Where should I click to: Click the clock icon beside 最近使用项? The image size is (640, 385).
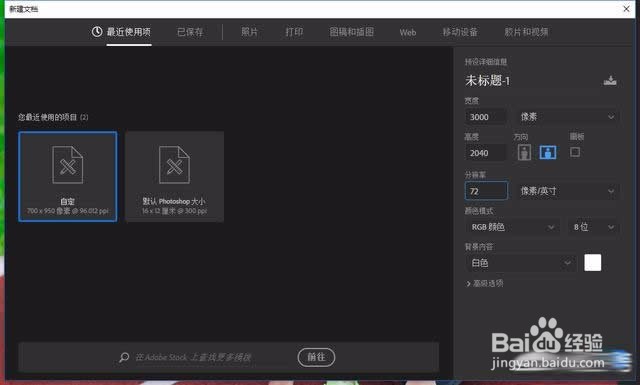point(97,31)
